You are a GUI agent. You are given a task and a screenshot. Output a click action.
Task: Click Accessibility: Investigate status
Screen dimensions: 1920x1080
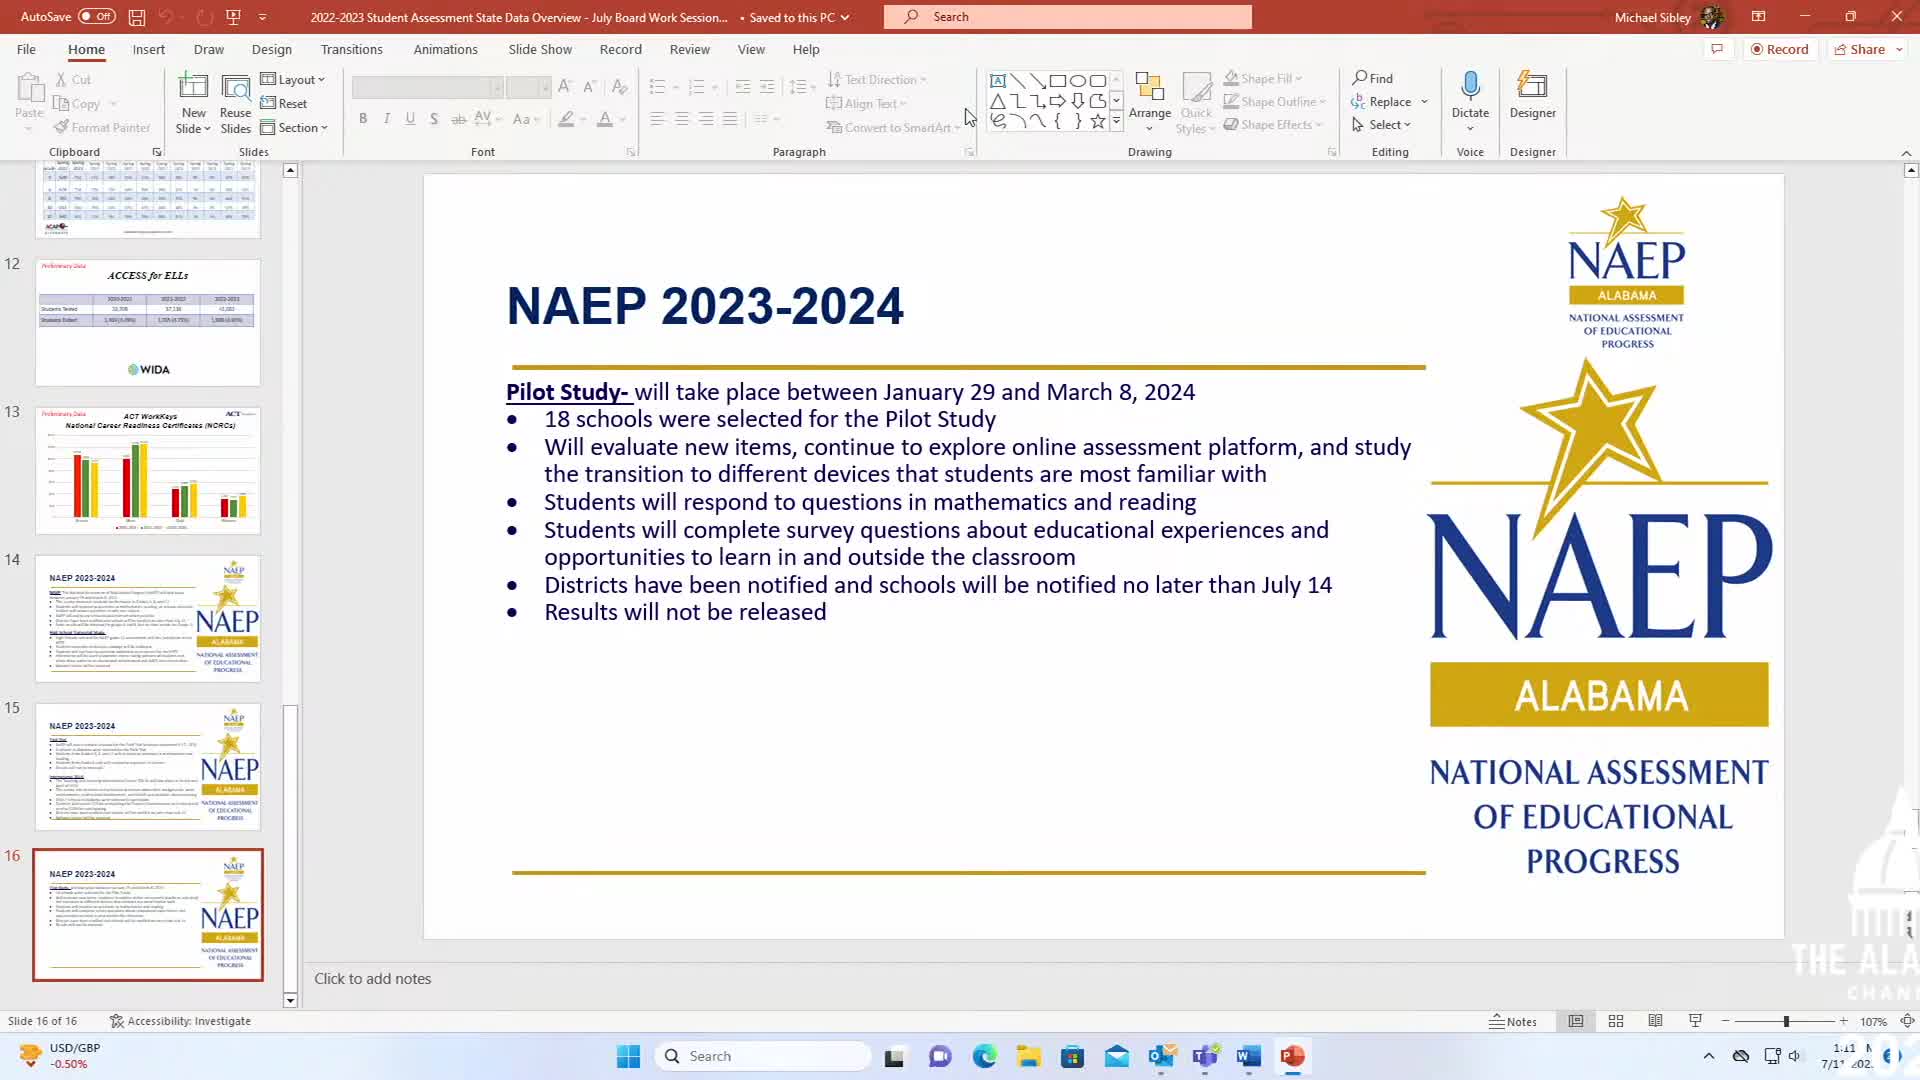180,1021
